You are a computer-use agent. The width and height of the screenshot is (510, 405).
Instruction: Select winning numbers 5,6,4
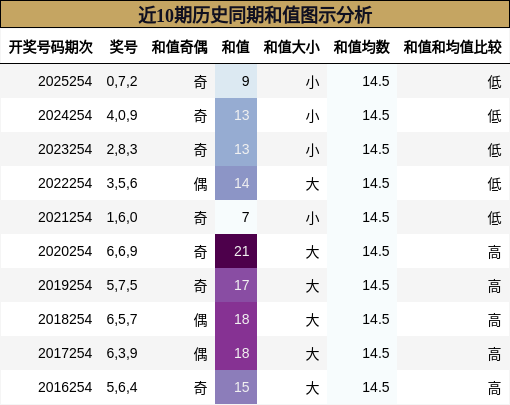(x=122, y=388)
